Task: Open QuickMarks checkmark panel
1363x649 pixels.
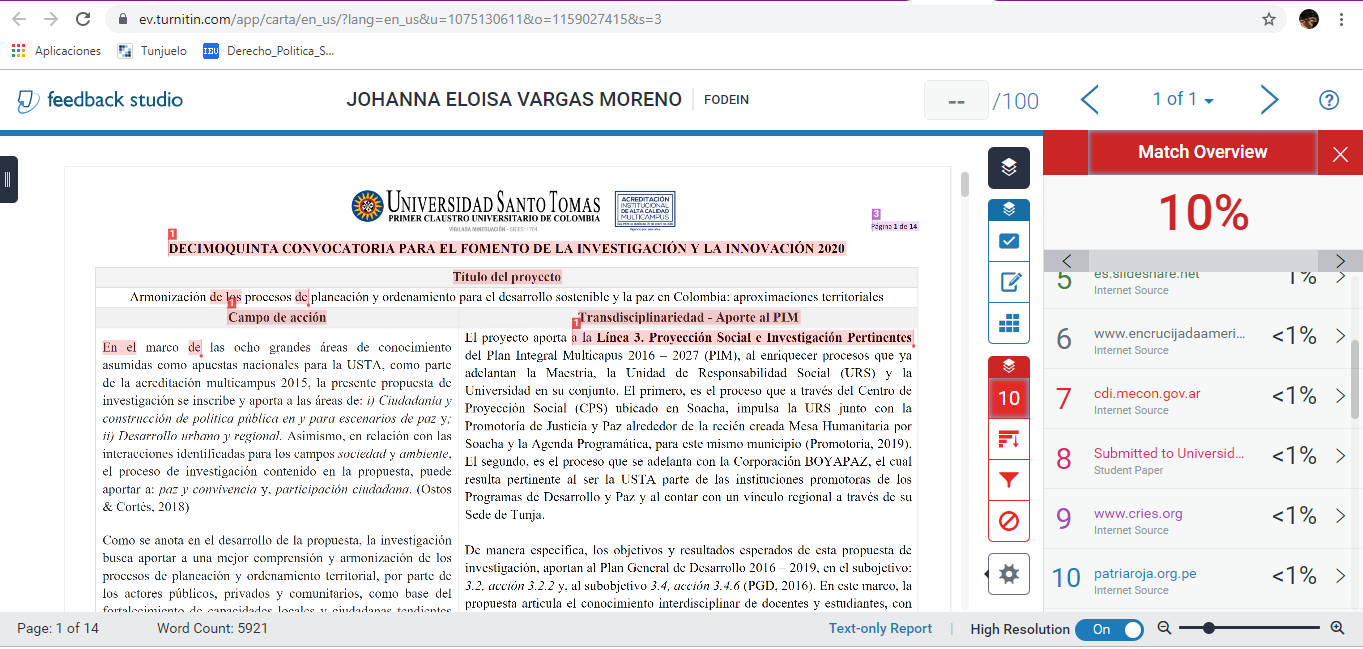Action: click(x=1009, y=241)
